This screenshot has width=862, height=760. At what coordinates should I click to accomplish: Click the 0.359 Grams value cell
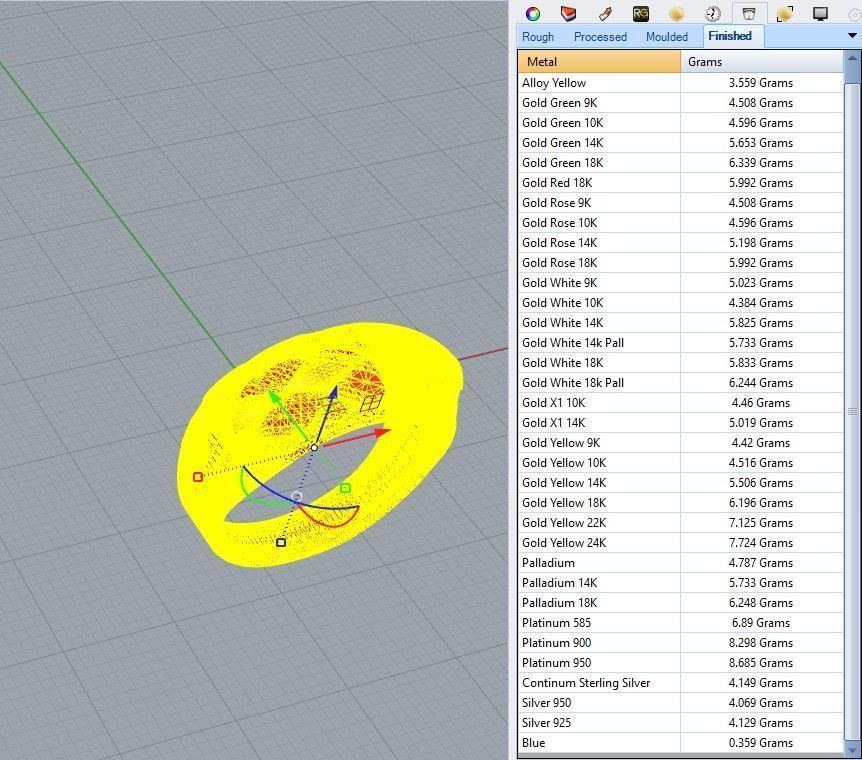click(x=761, y=743)
